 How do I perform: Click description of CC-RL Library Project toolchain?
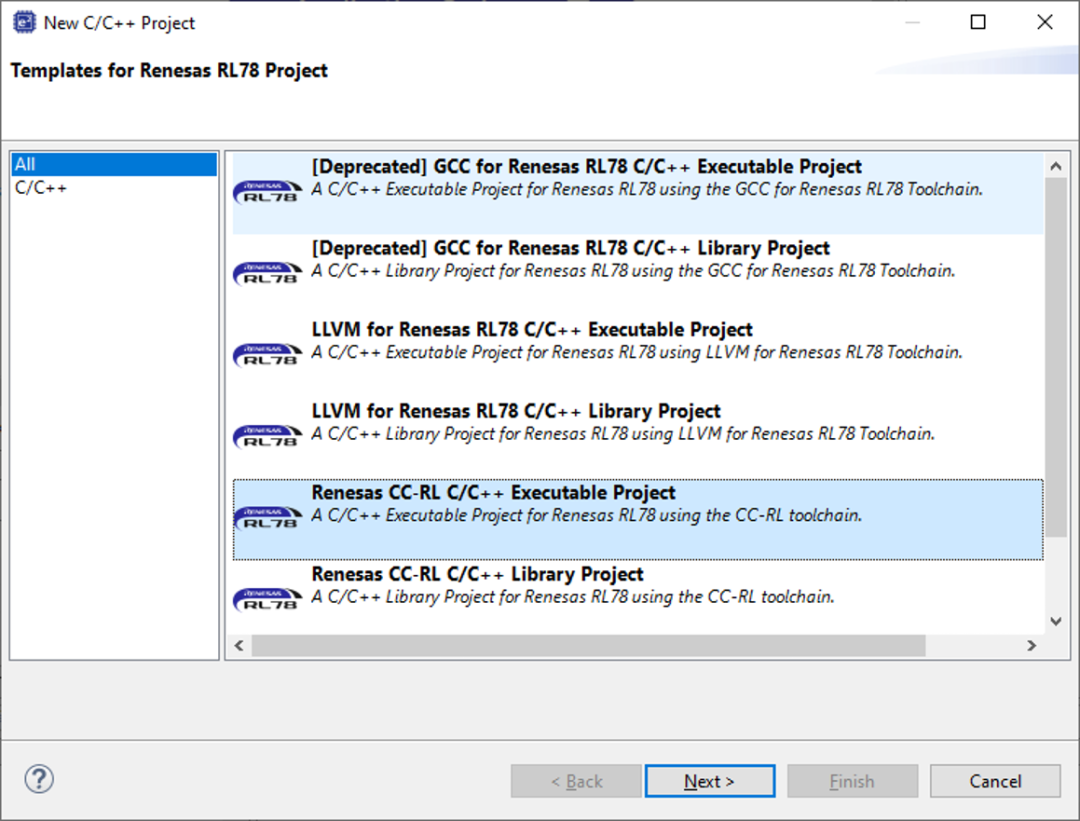tap(572, 596)
